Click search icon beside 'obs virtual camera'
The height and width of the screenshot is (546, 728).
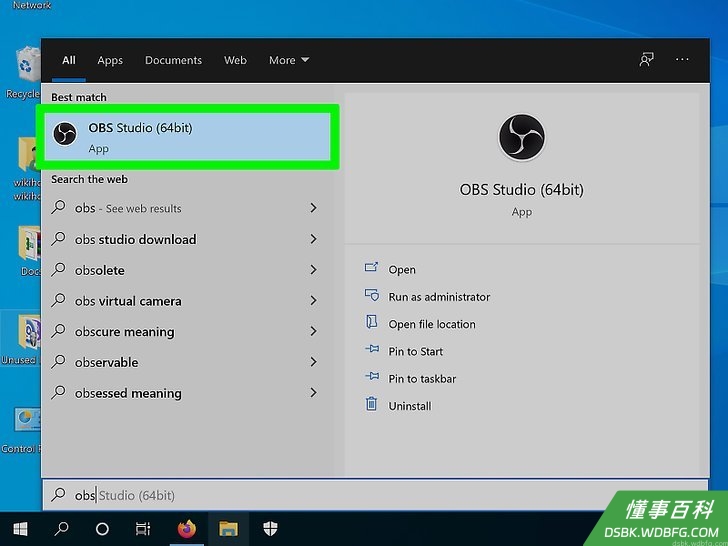click(58, 300)
